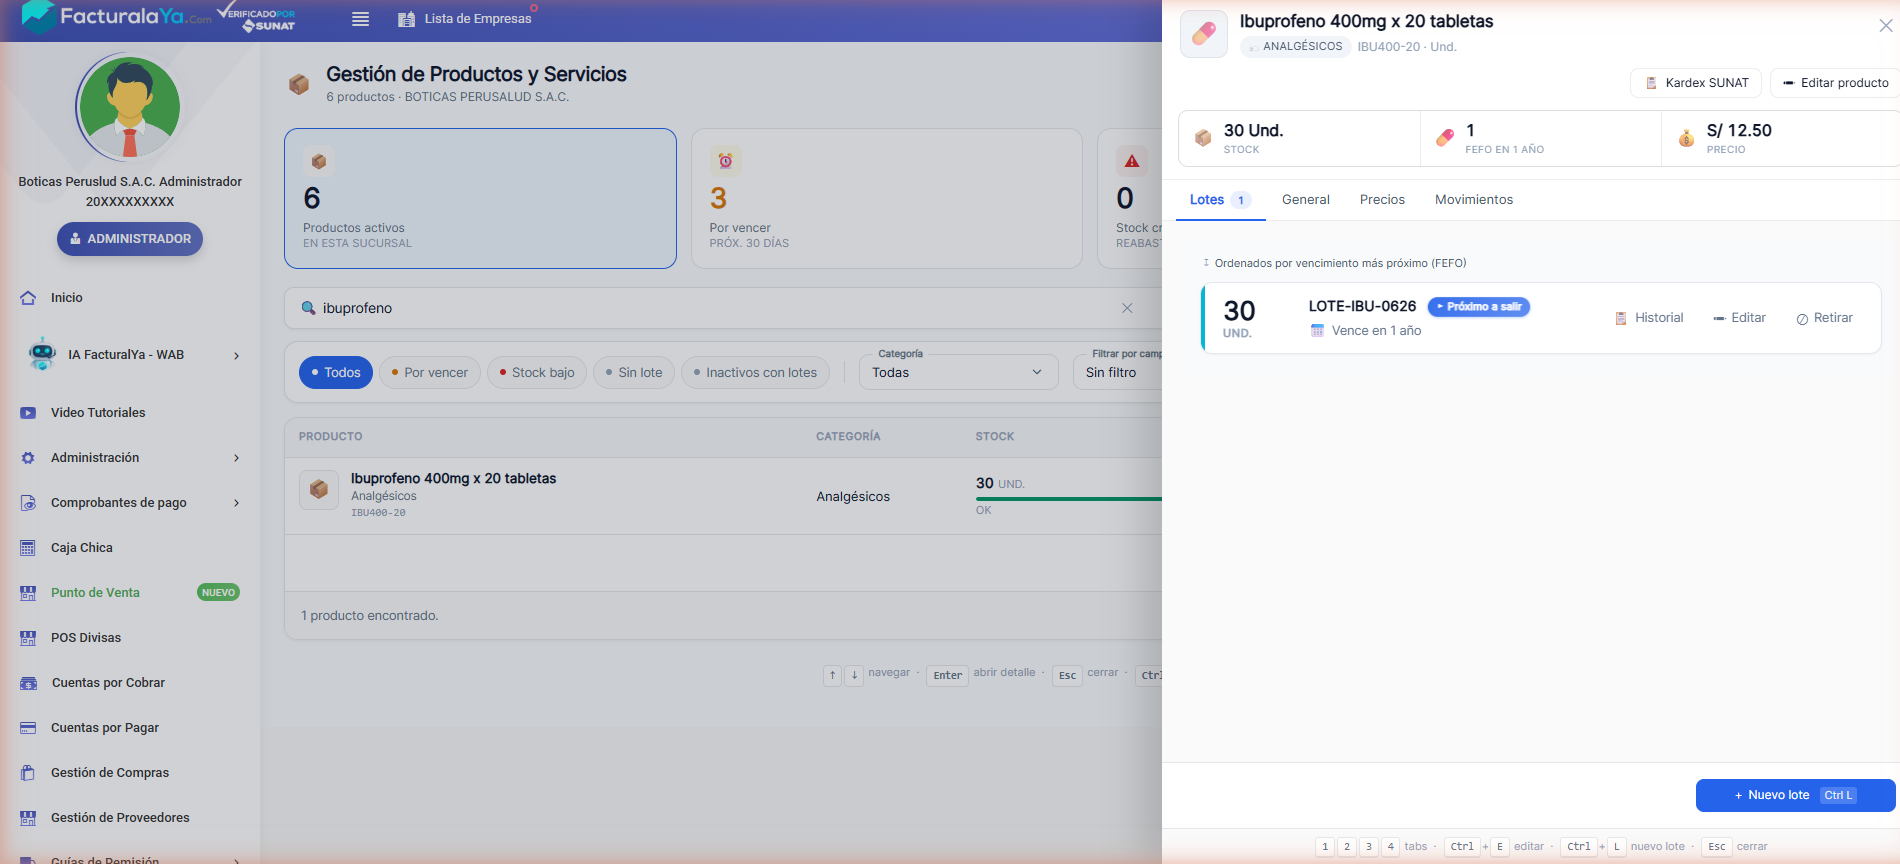
Task: Expand Comprobantes de pago chevron
Action: pyautogui.click(x=236, y=503)
